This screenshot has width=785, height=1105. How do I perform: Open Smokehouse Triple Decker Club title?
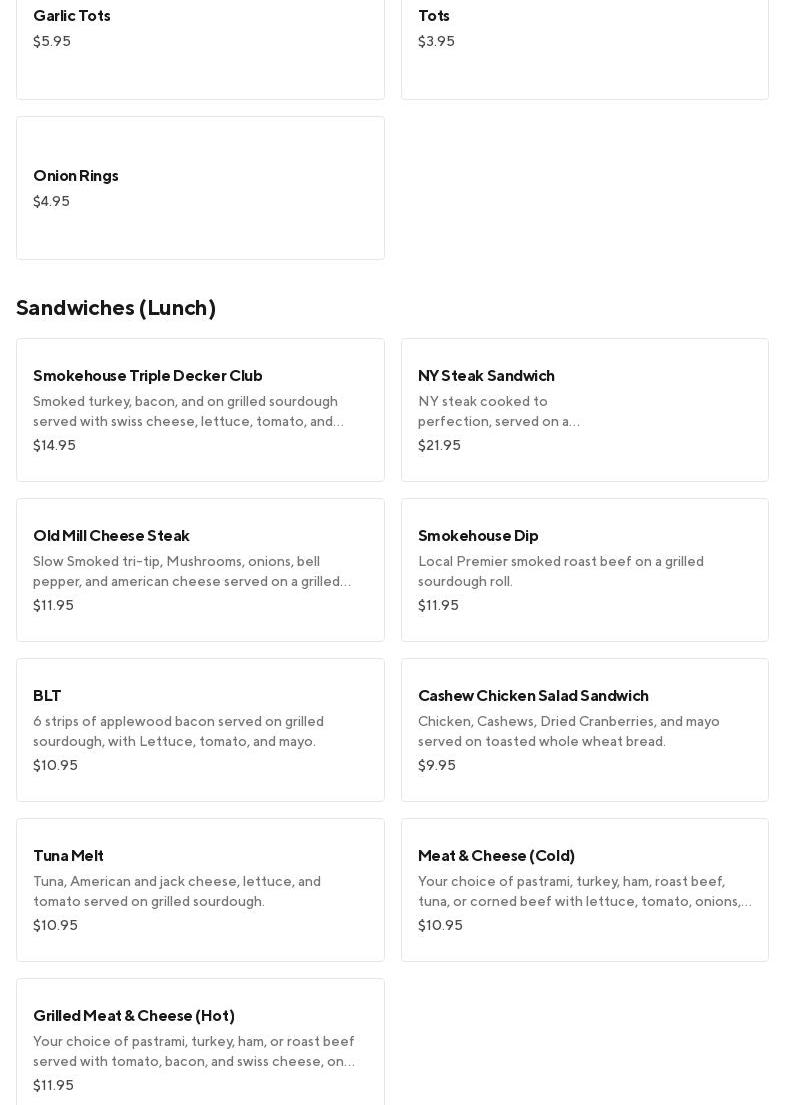pos(148,376)
